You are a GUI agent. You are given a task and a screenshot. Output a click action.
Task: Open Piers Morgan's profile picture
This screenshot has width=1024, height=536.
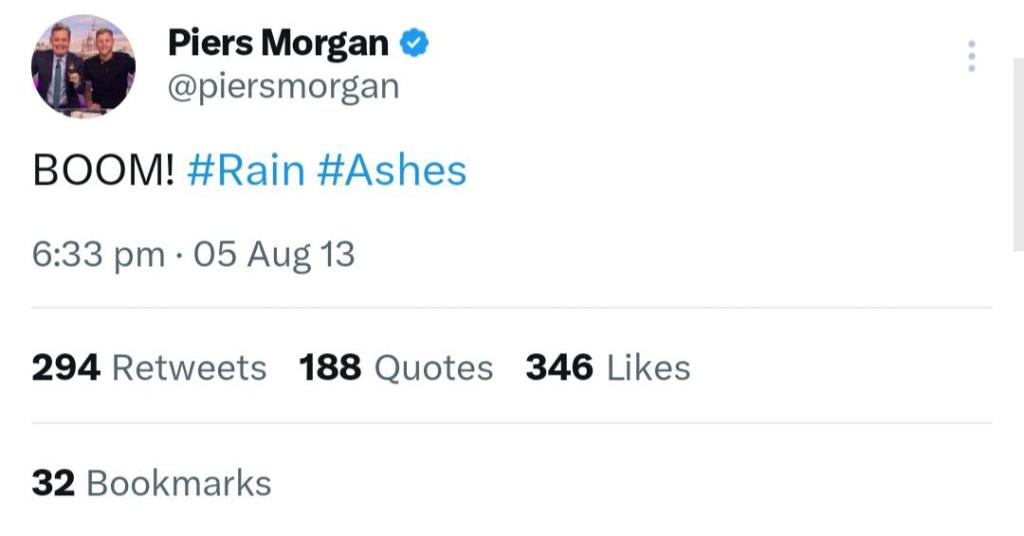83,67
